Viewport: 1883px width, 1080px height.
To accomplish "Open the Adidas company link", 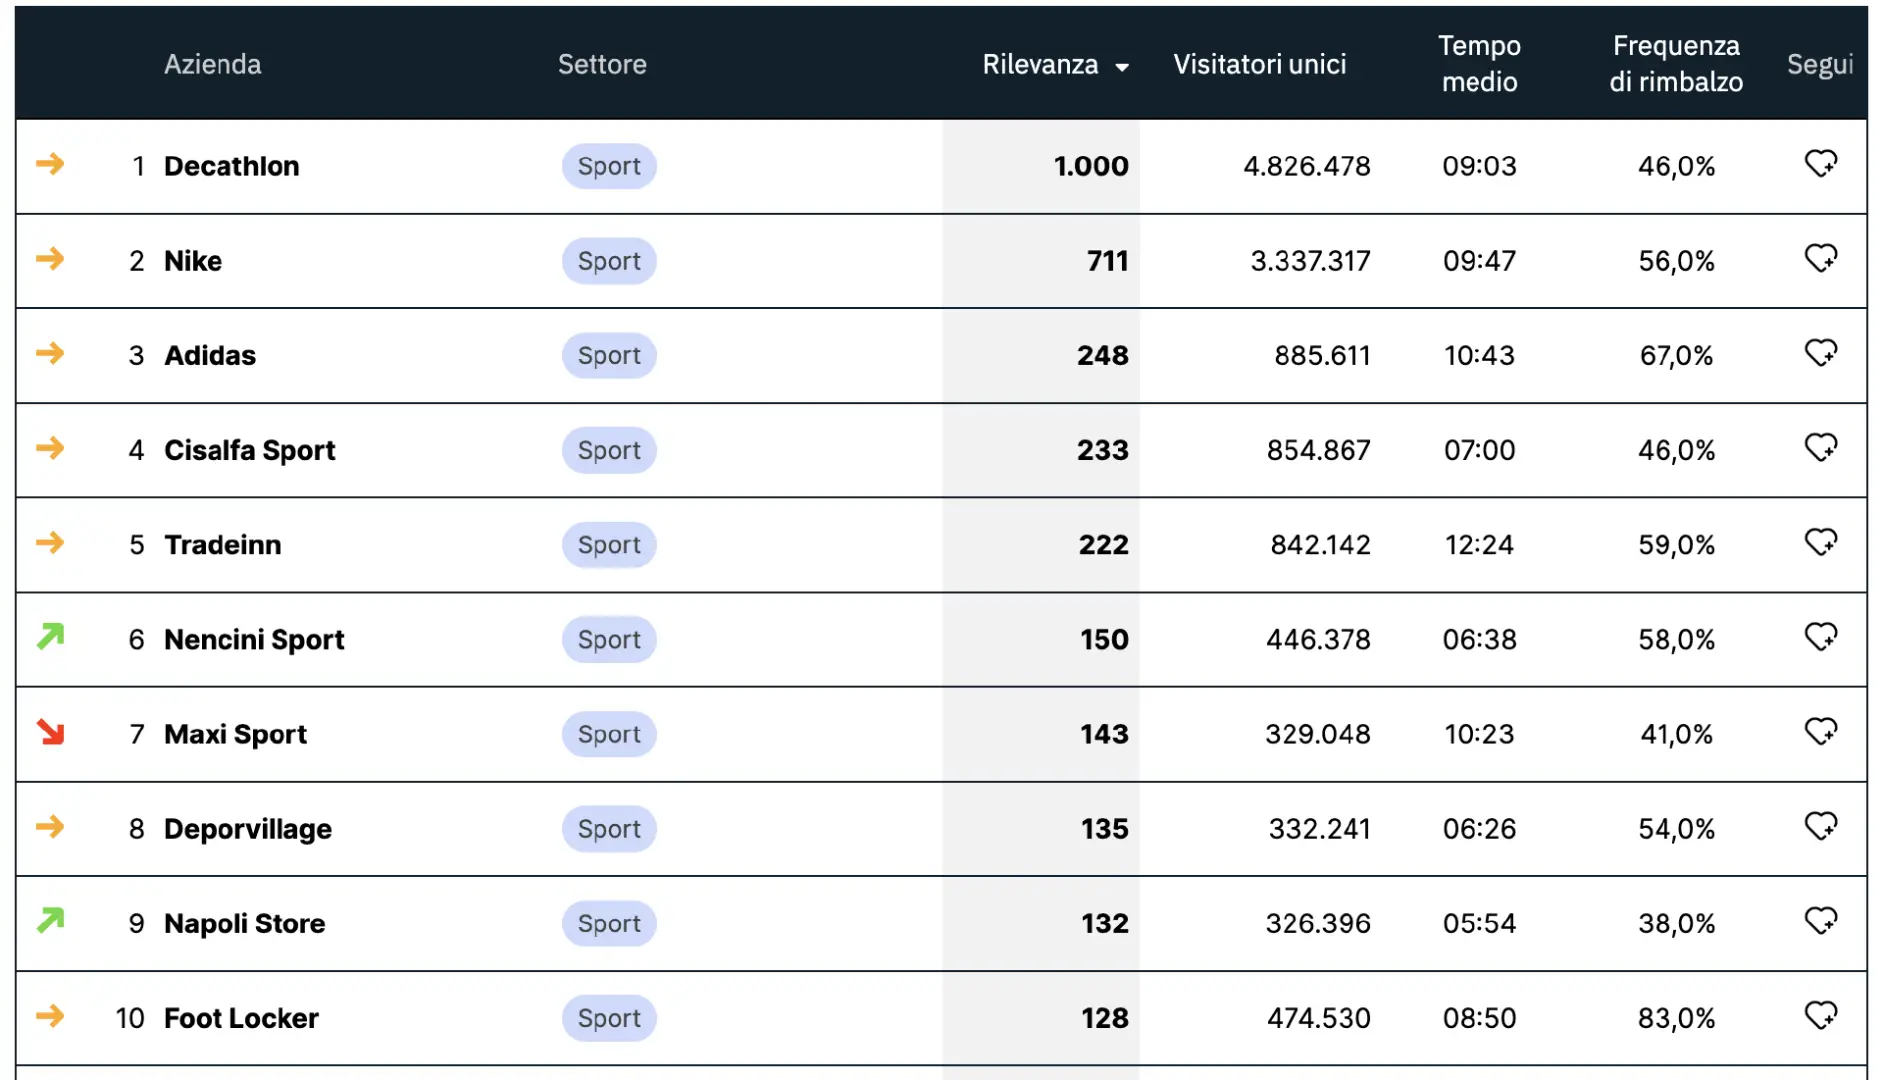I will pyautogui.click(x=210, y=355).
